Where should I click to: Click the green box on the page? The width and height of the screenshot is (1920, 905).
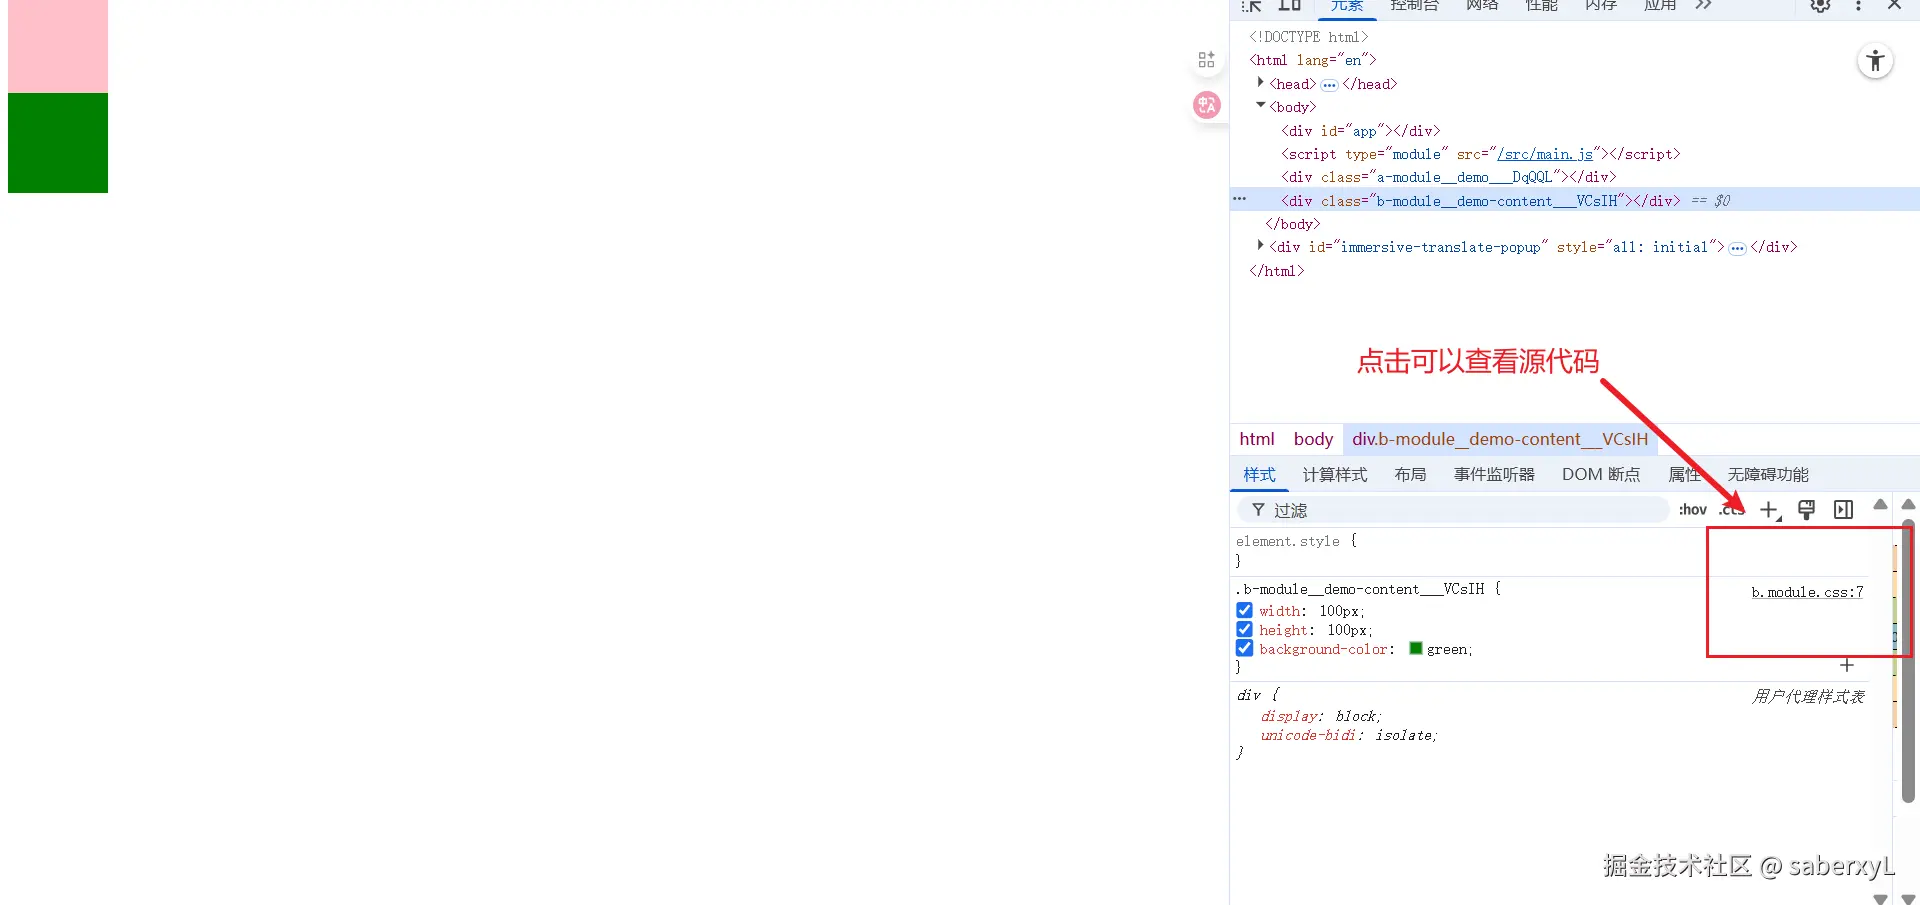coord(58,143)
